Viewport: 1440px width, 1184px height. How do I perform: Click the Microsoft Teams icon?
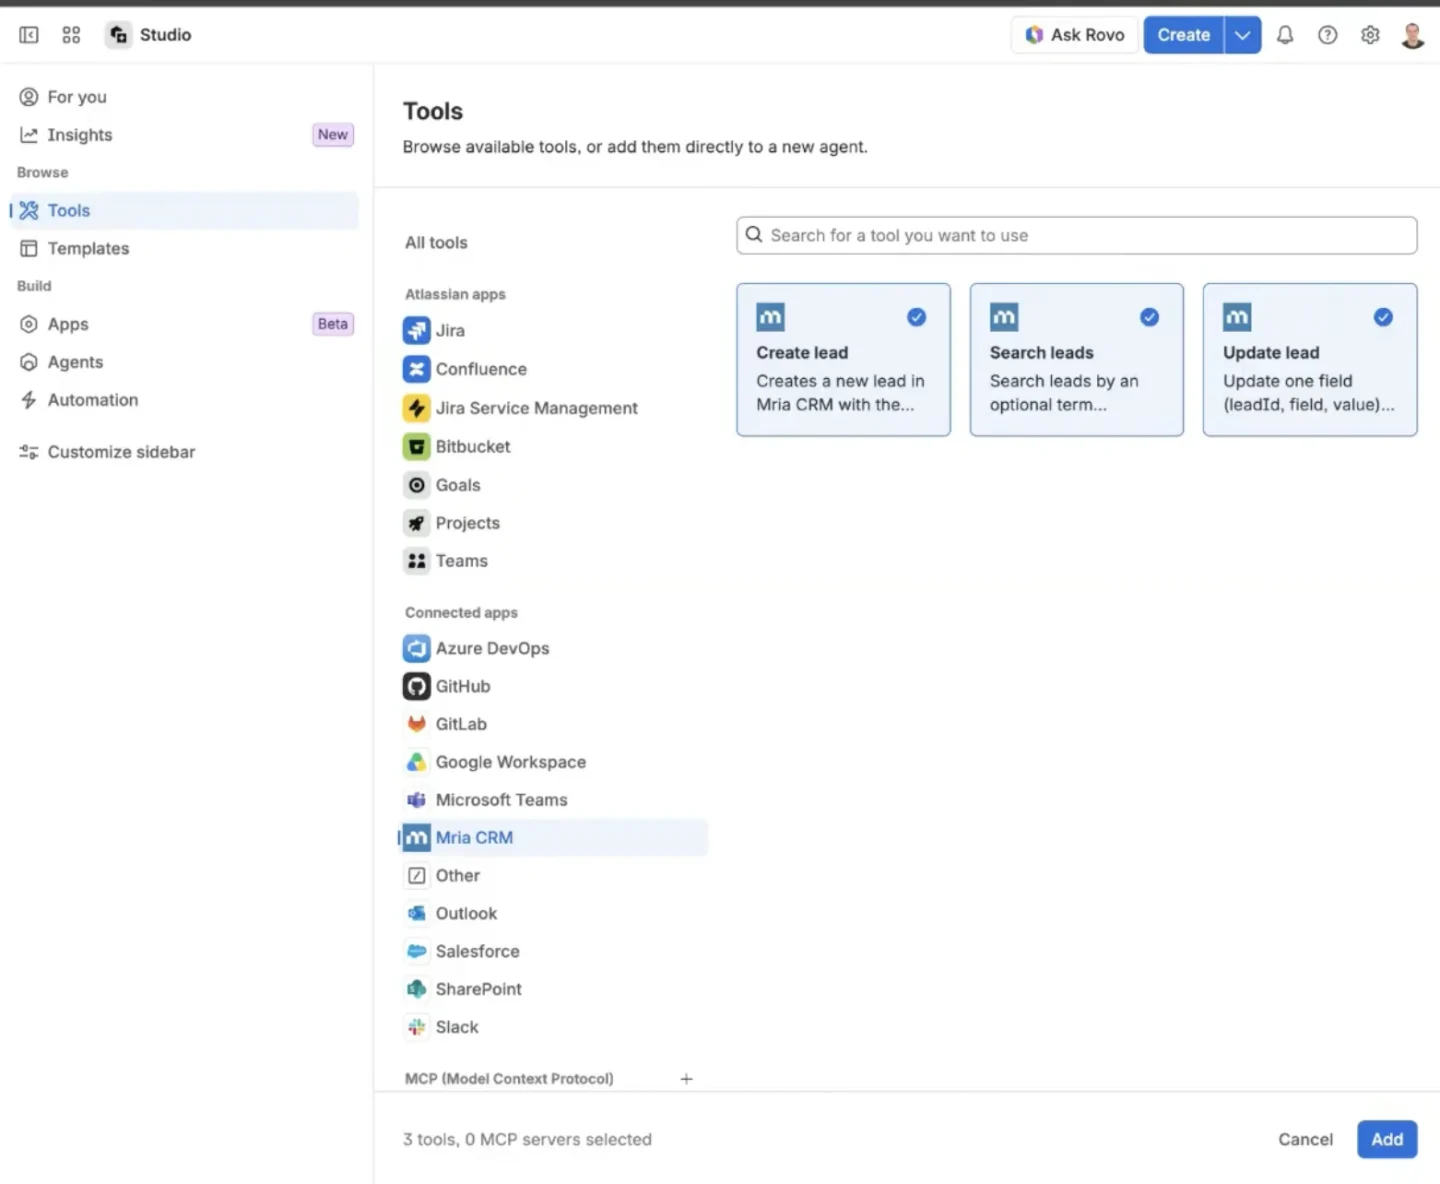tap(417, 800)
